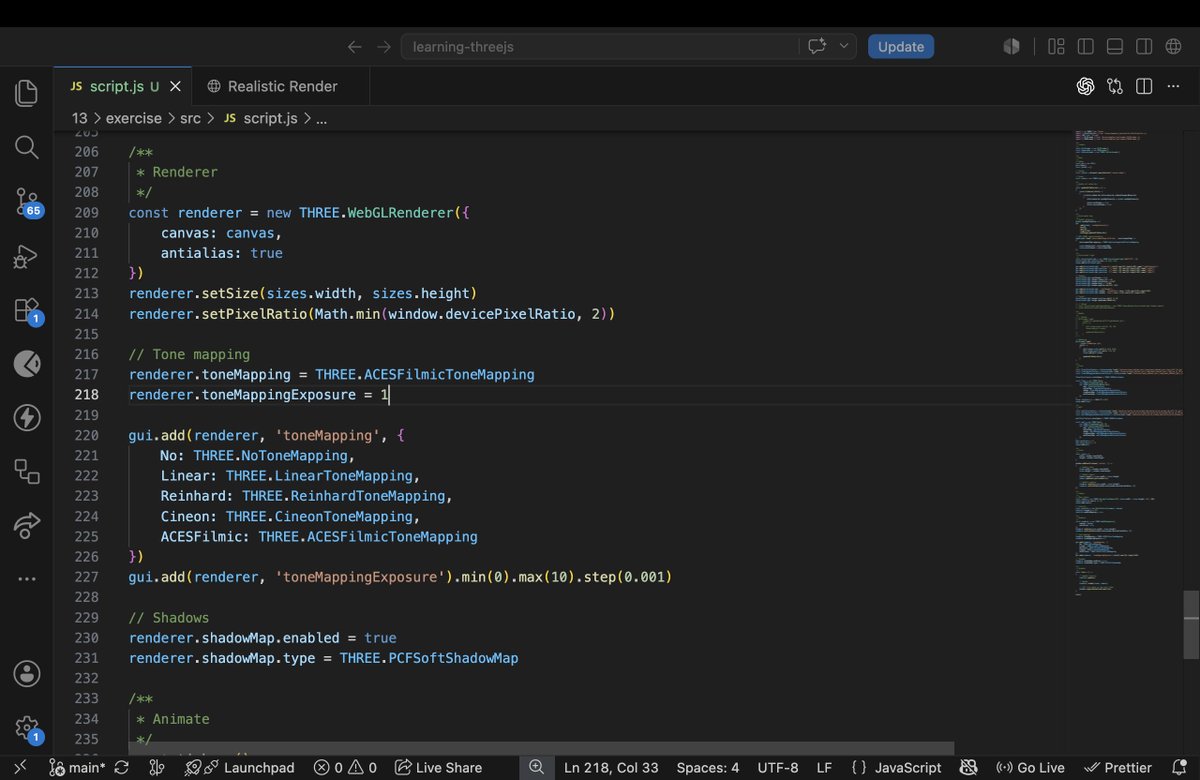Open the Live Share arrow activity icon
The height and width of the screenshot is (780, 1200).
coord(27,525)
